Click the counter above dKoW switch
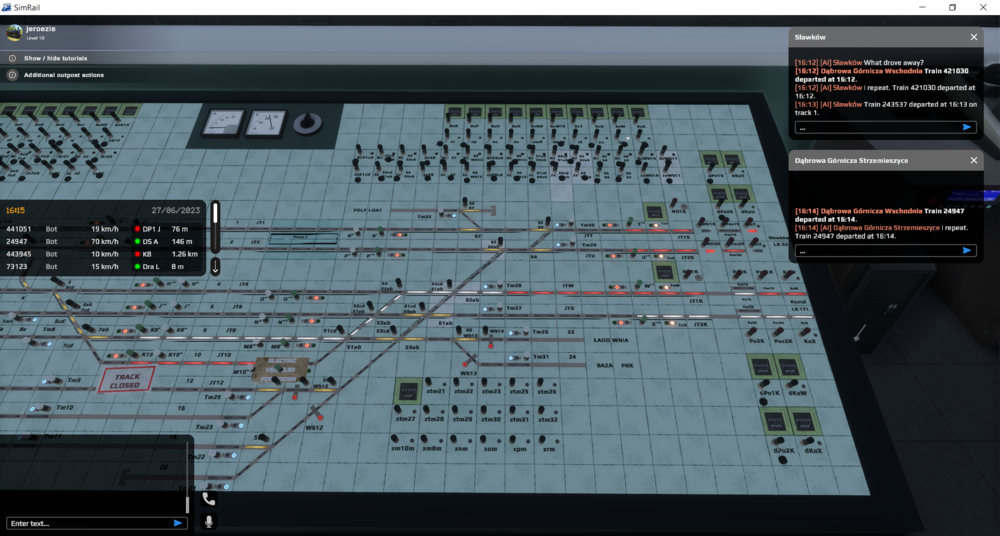 click(788, 367)
